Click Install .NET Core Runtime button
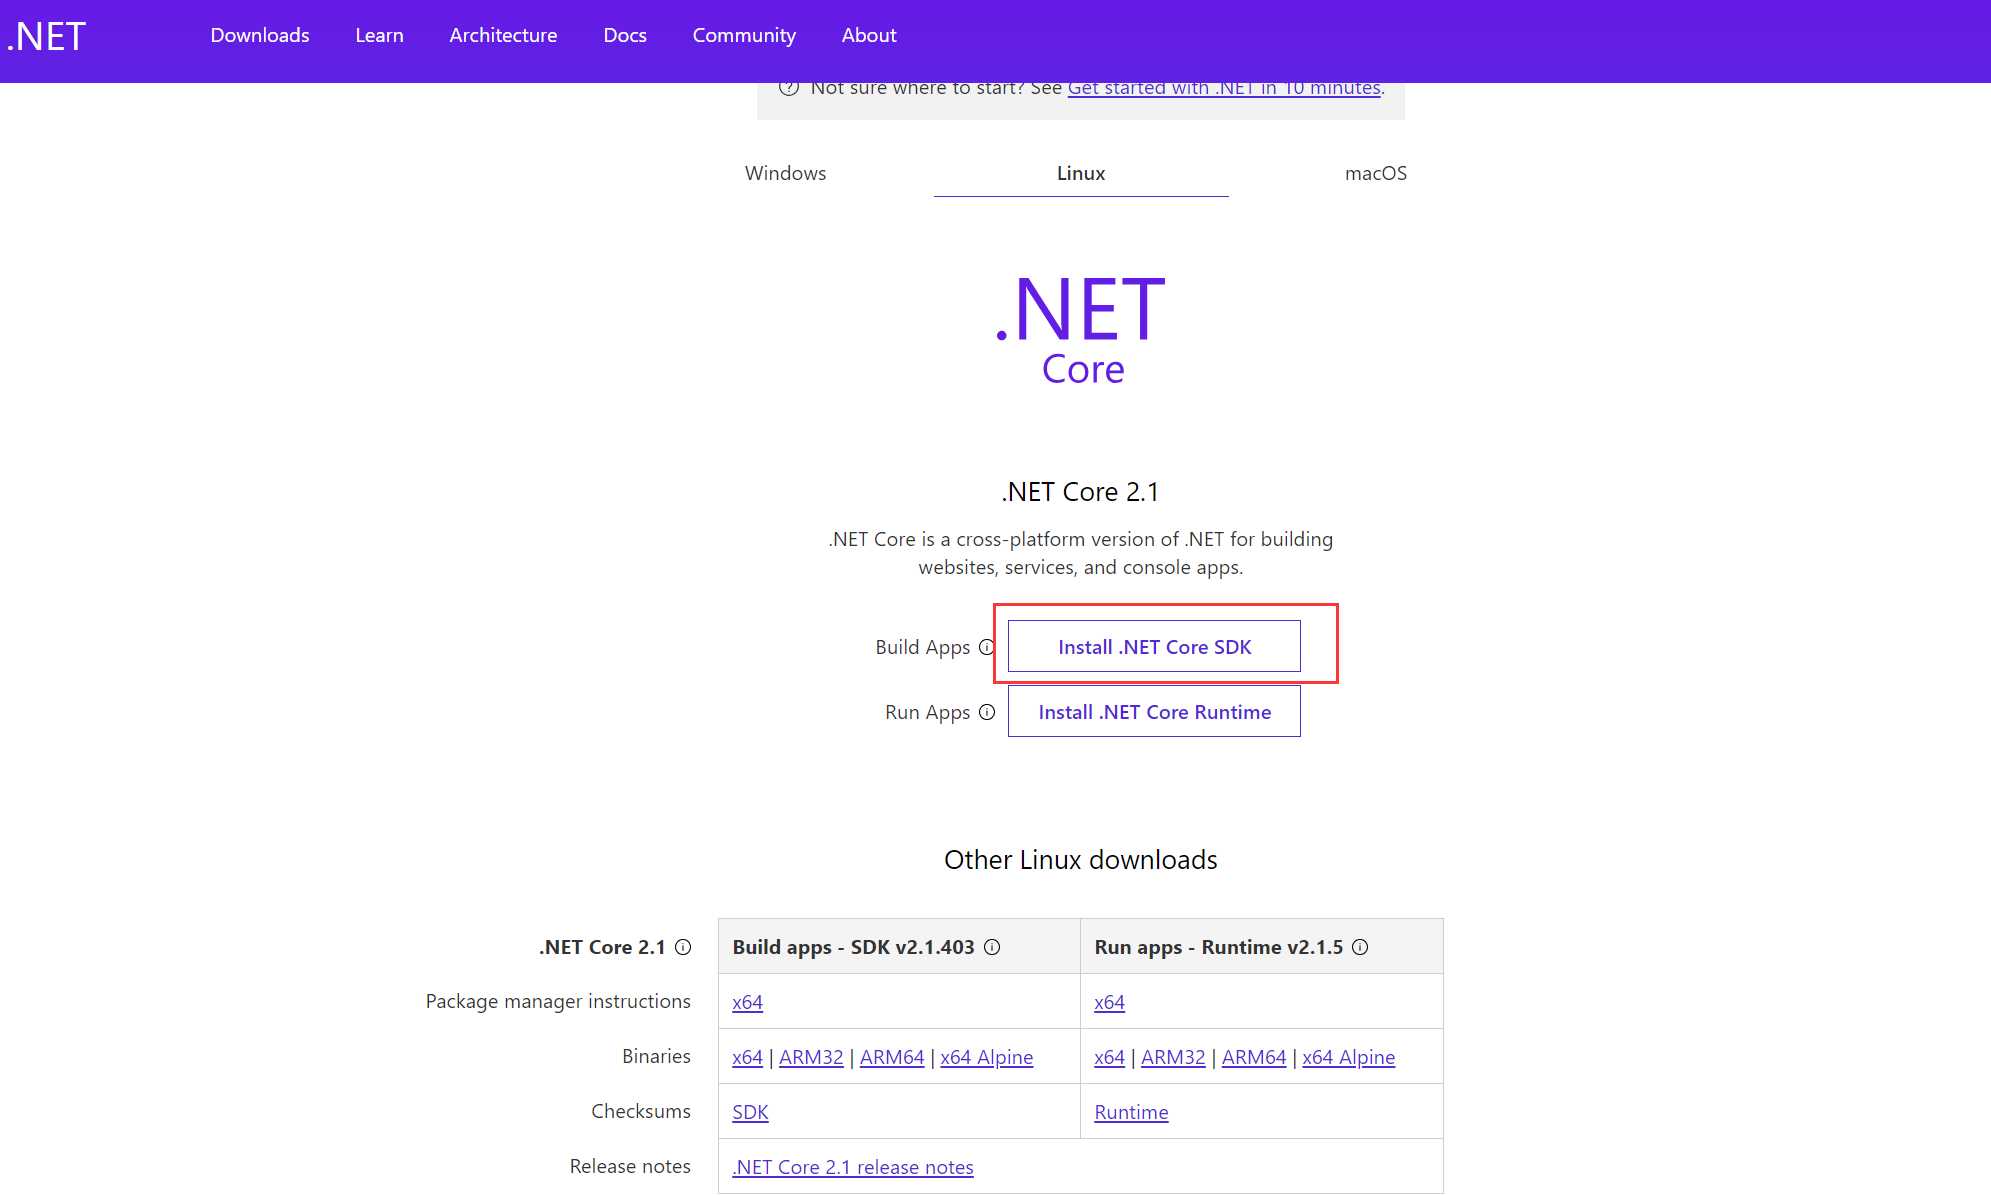 click(x=1154, y=711)
